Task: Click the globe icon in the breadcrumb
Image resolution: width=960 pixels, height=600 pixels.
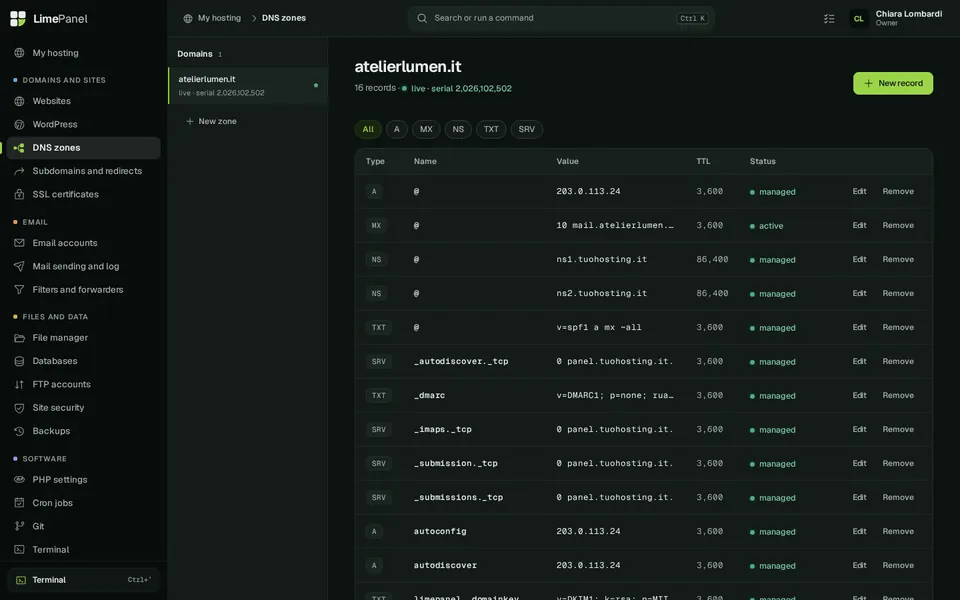Action: point(188,18)
